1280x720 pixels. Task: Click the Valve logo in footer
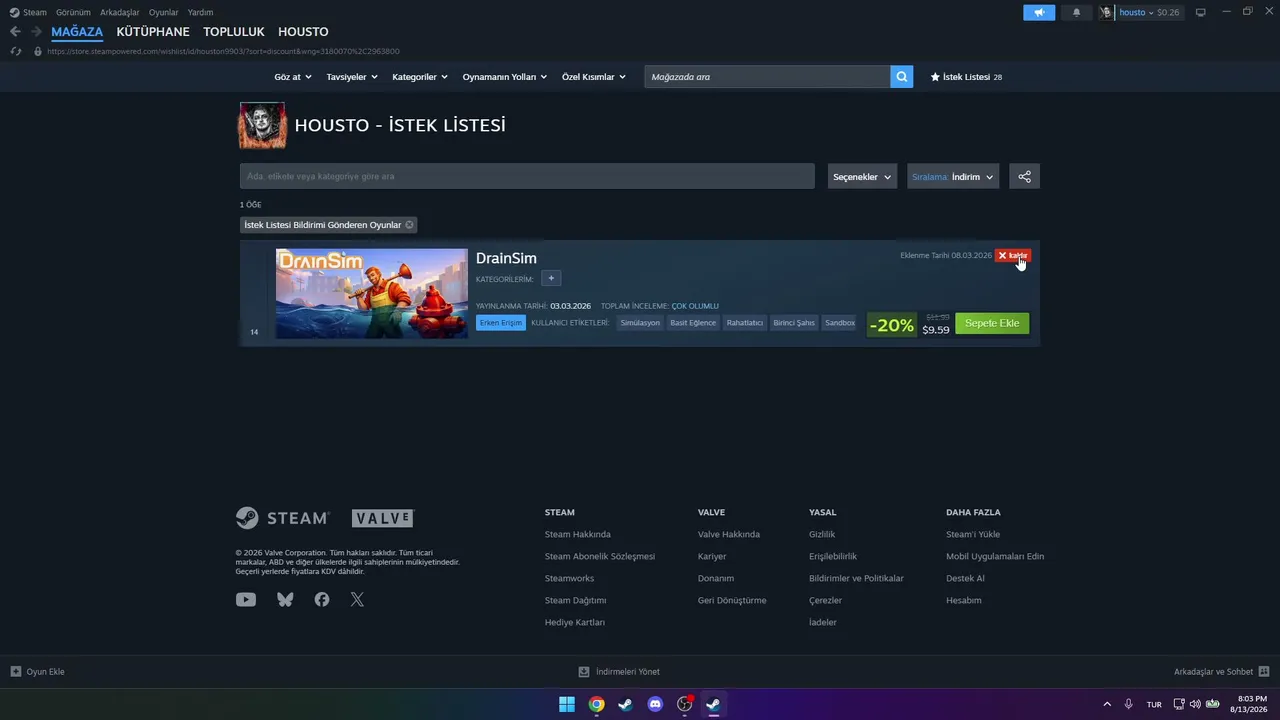pyautogui.click(x=382, y=518)
